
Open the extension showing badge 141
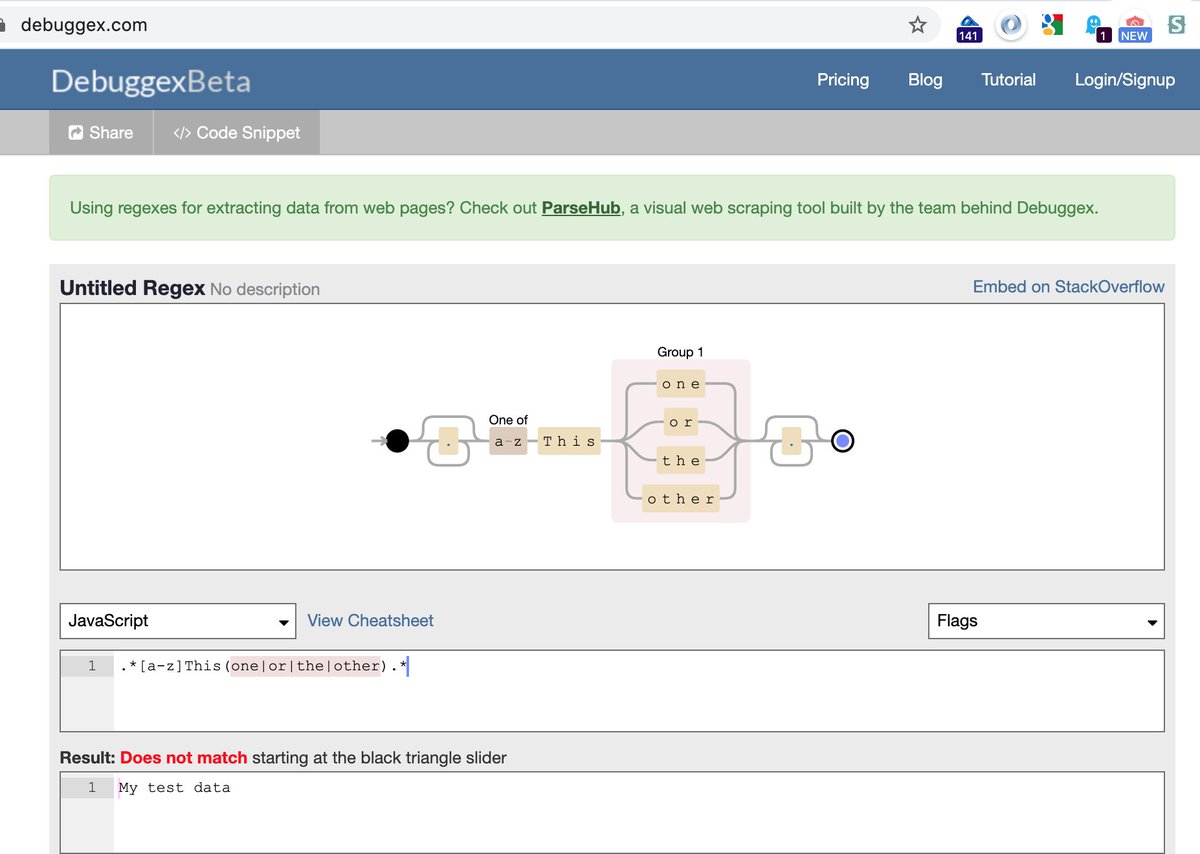pos(968,28)
